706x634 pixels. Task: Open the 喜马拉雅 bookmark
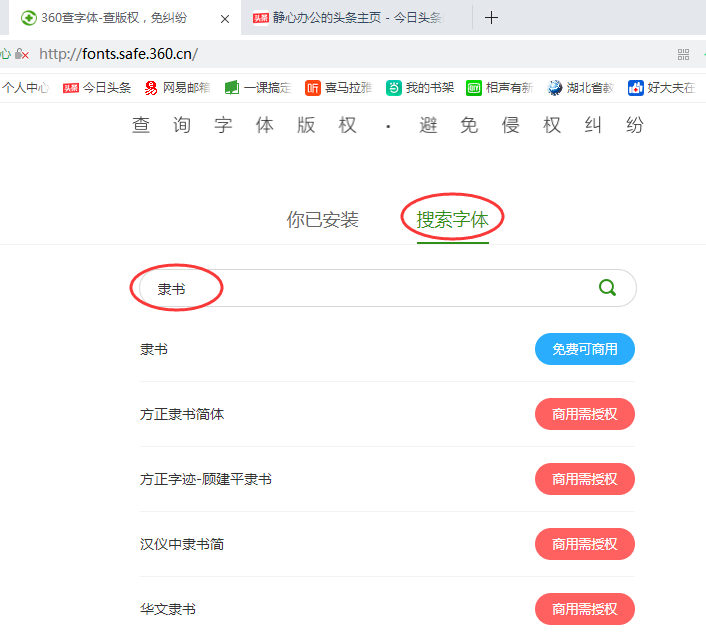point(339,88)
